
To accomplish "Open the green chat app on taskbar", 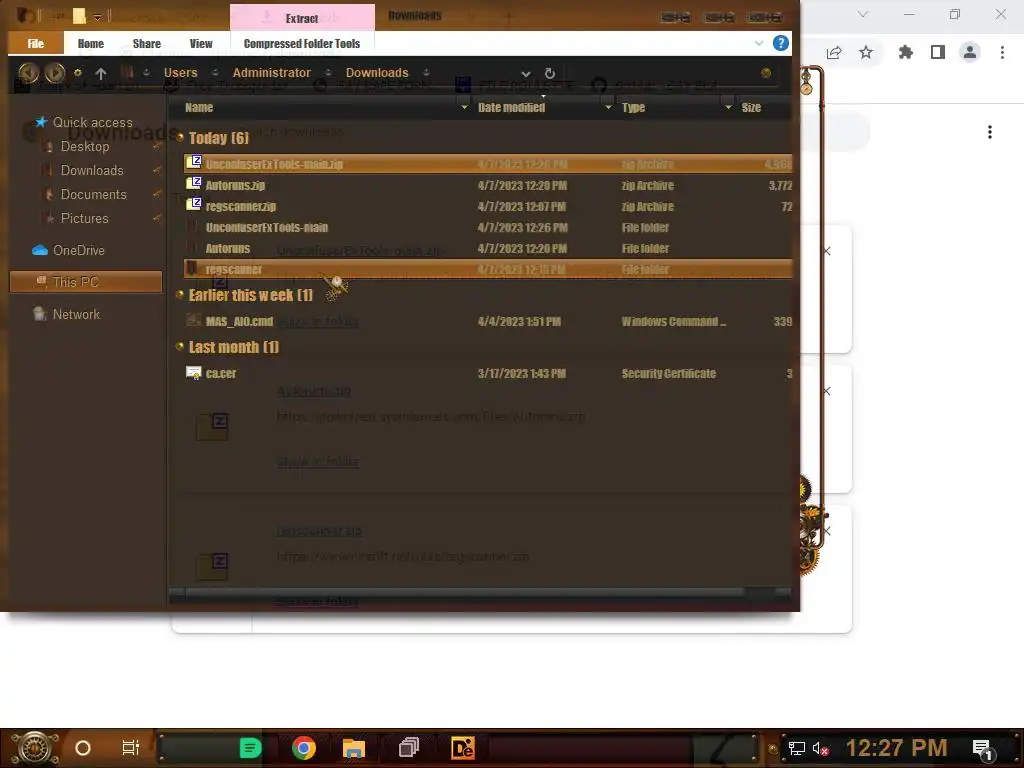I will tap(250, 748).
